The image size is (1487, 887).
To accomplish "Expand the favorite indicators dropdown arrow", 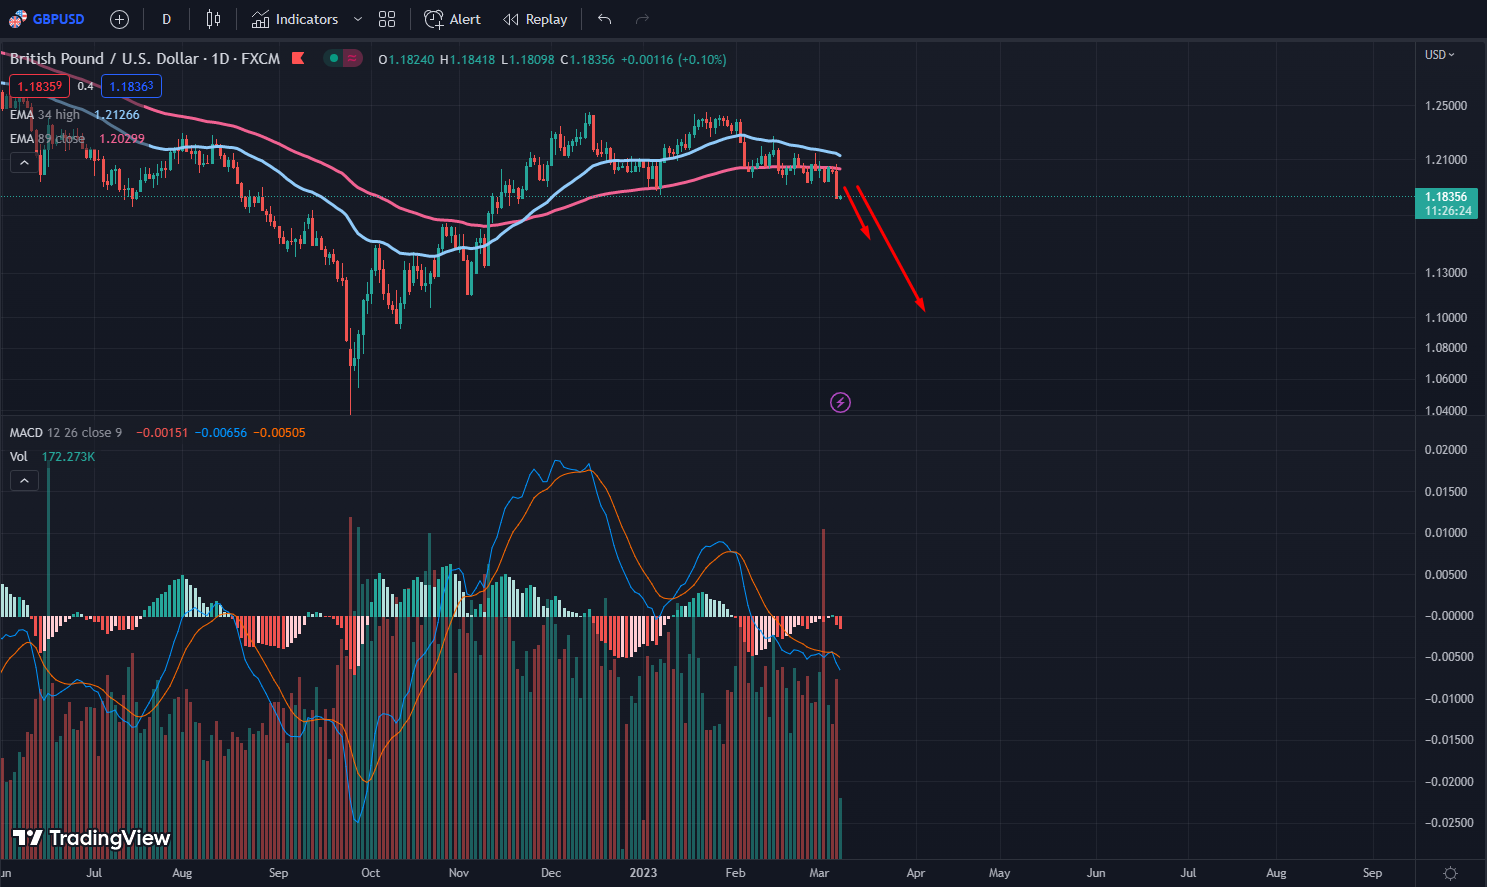I will [358, 19].
